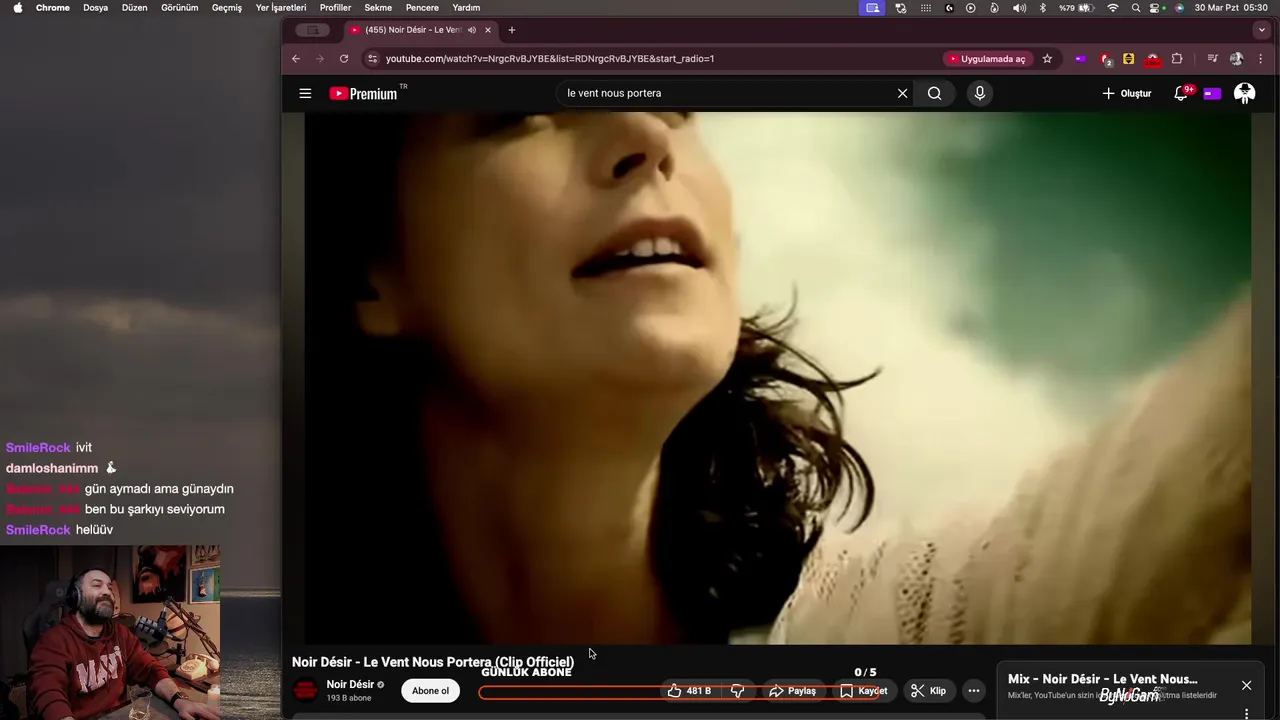This screenshot has width=1280, height=720.
Task: Like the video with 481 B
Action: tap(690, 691)
